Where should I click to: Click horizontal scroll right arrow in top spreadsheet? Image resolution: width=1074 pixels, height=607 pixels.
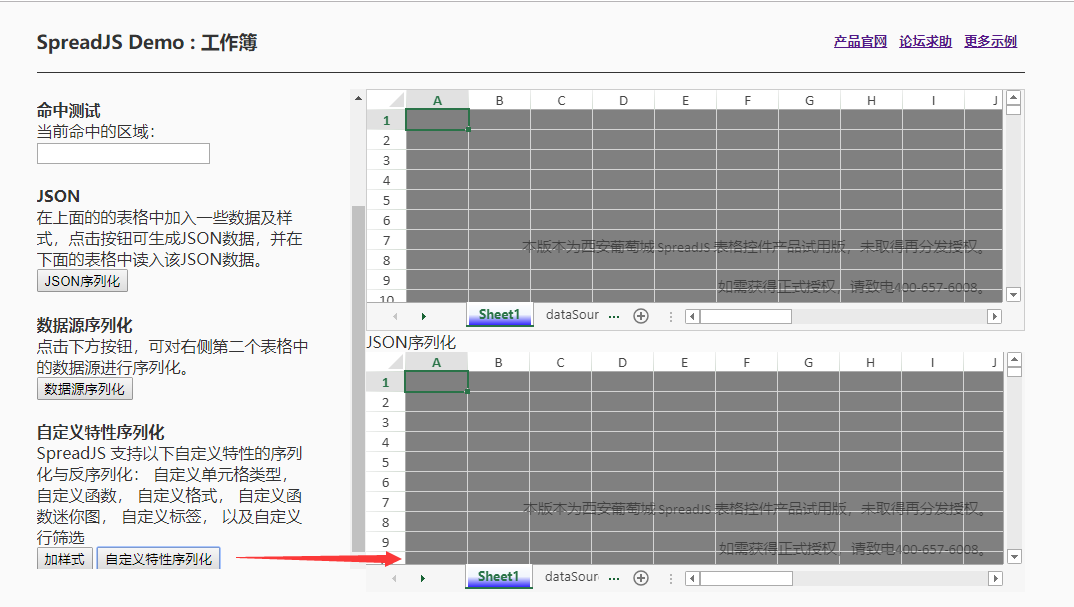(x=994, y=317)
